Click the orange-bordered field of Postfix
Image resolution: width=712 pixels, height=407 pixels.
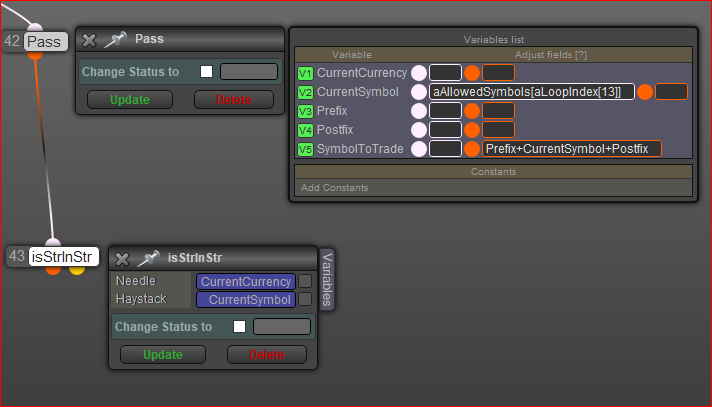[x=498, y=130]
